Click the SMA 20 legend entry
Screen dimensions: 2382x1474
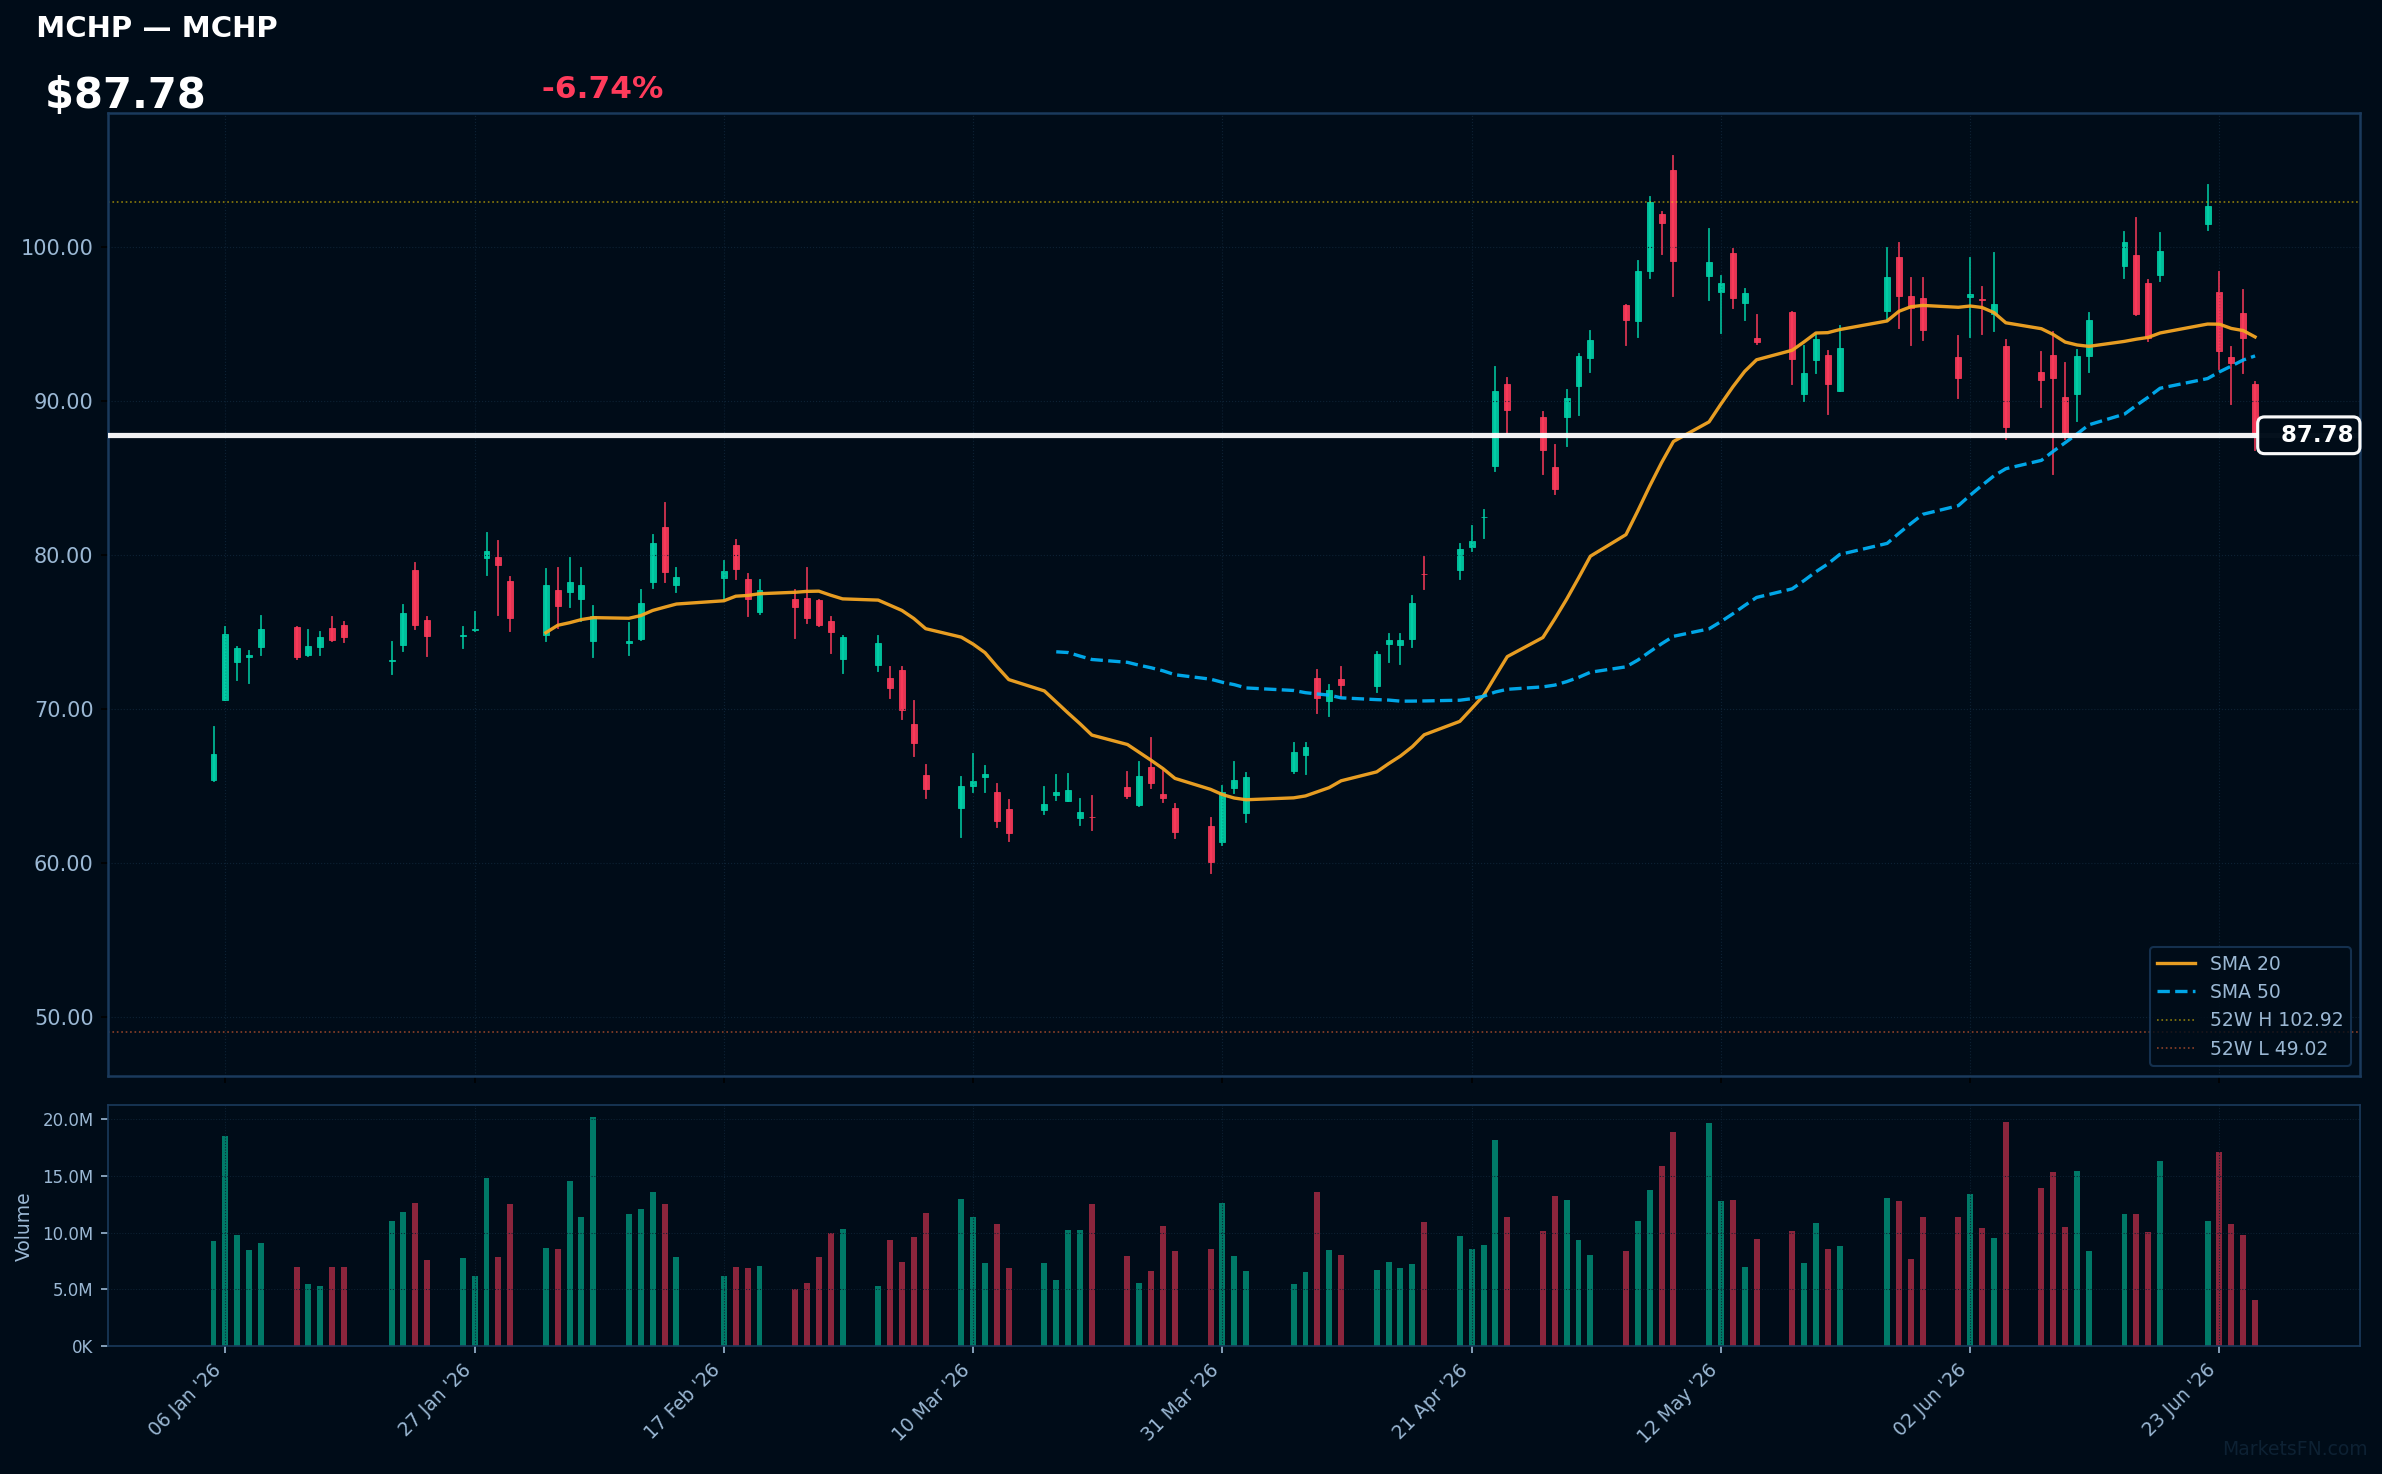(2245, 963)
